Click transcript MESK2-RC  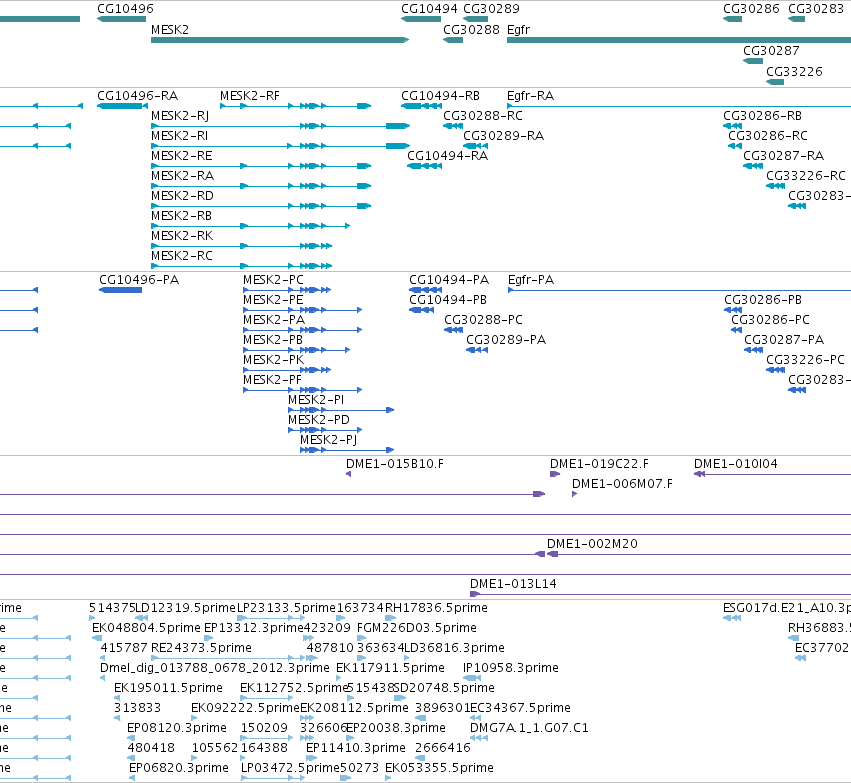(181, 256)
